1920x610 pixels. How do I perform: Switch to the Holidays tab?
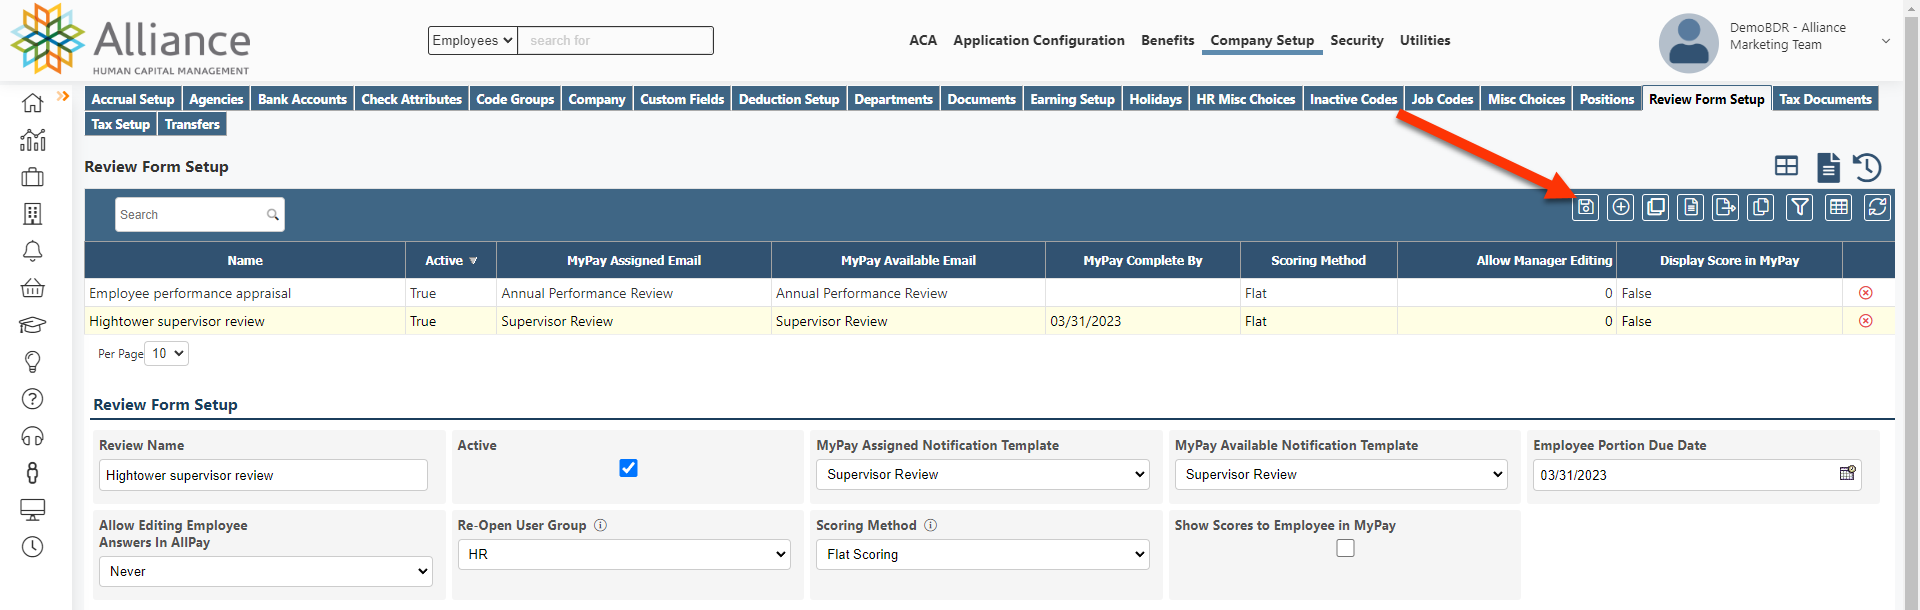[1155, 99]
